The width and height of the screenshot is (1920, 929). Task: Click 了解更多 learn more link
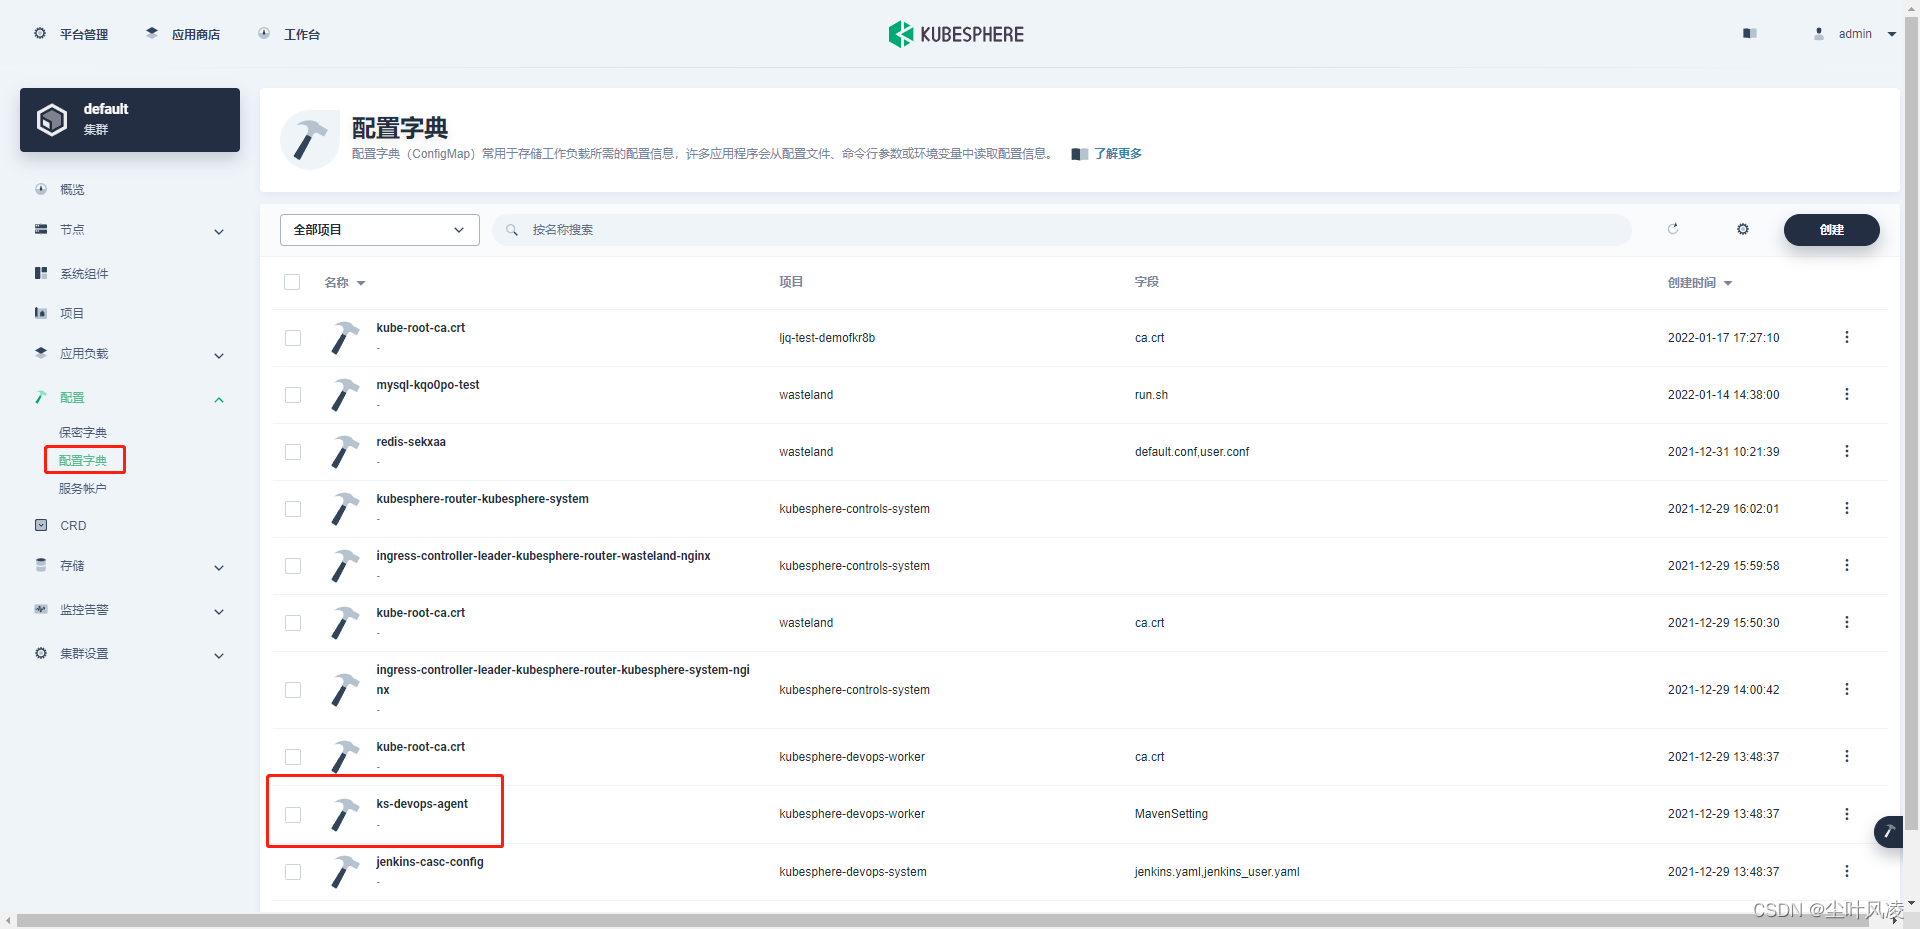[1117, 154]
